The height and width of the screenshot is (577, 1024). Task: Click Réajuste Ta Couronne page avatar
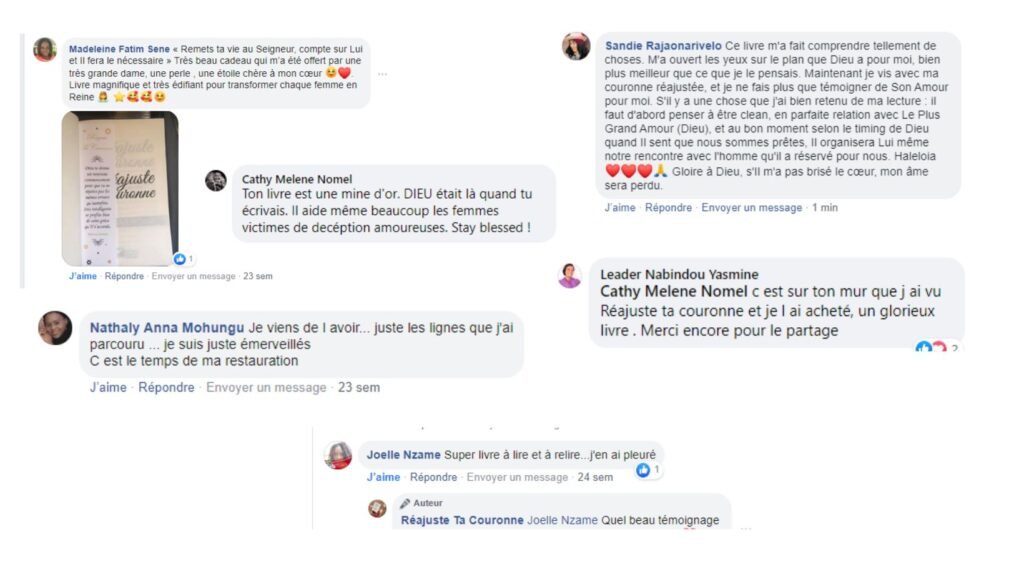pyautogui.click(x=377, y=508)
